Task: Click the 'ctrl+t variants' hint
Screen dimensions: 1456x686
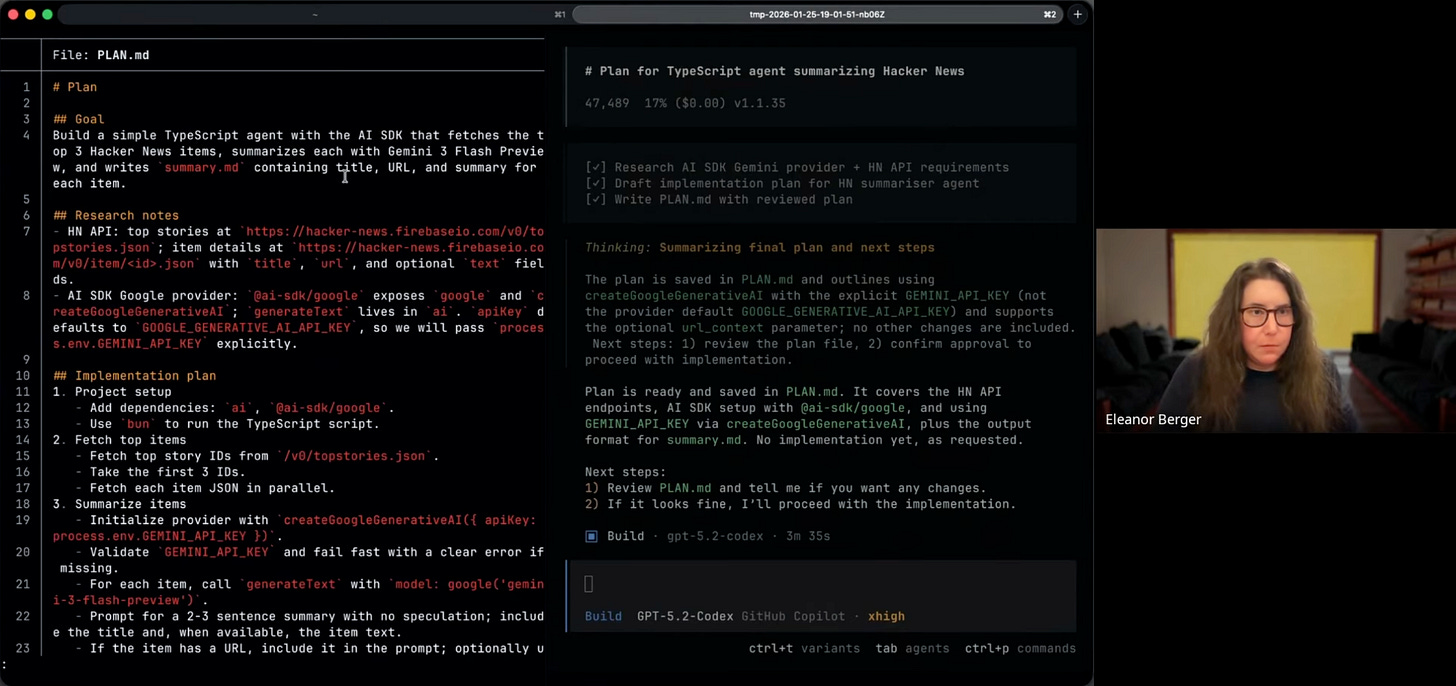Action: point(804,648)
